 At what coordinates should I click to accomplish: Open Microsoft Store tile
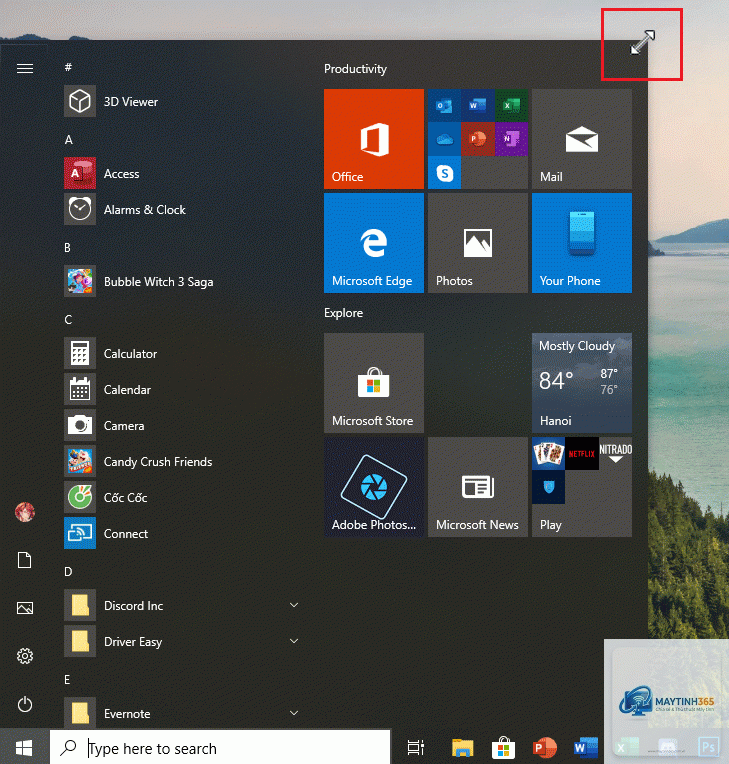(374, 383)
